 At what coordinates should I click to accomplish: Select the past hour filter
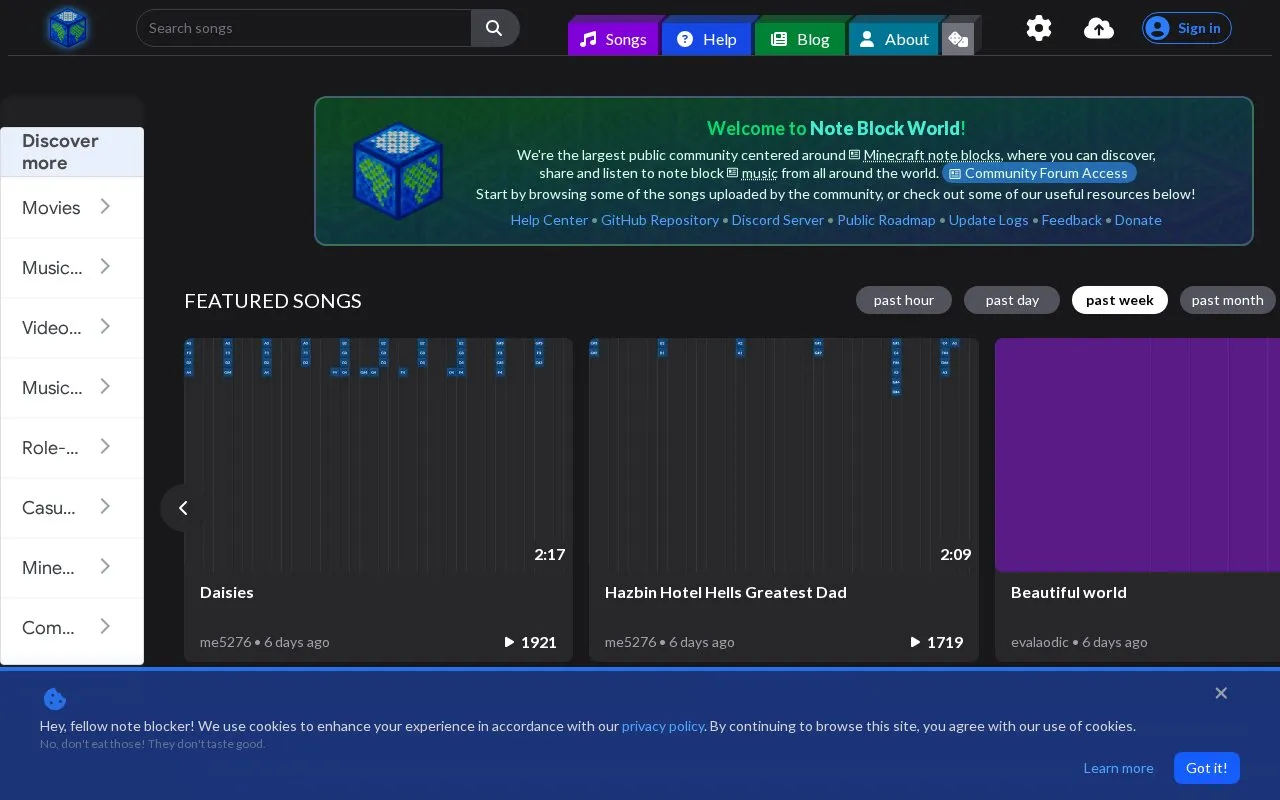(x=904, y=300)
